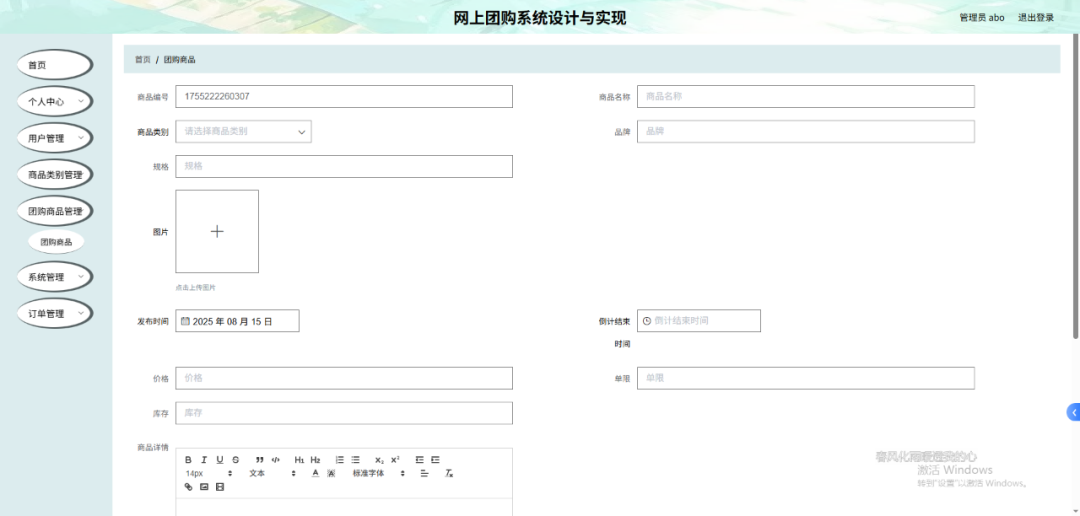This screenshot has width=1080, height=516.
Task: Click the plus to upload picture
Action: pyautogui.click(x=217, y=231)
